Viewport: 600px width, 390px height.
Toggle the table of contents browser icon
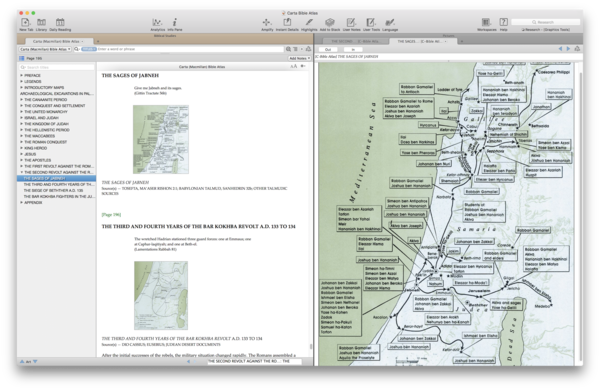[22, 58]
